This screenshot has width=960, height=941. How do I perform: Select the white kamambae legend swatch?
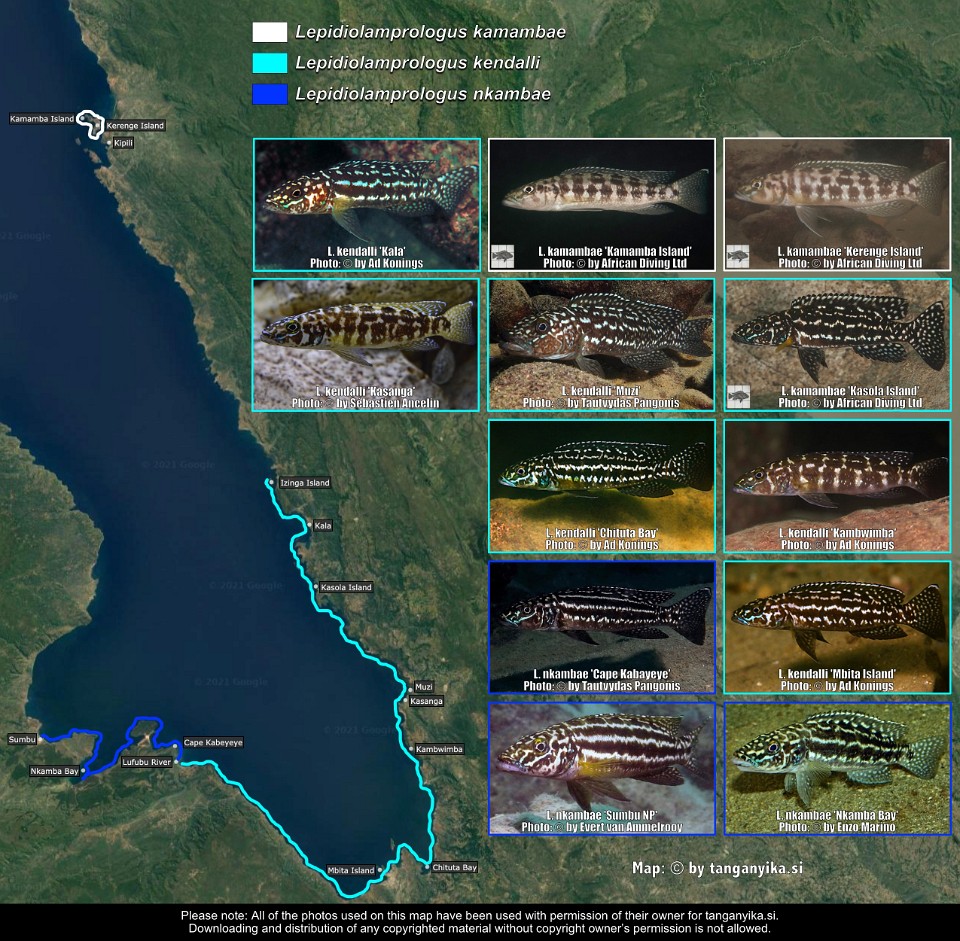(269, 32)
